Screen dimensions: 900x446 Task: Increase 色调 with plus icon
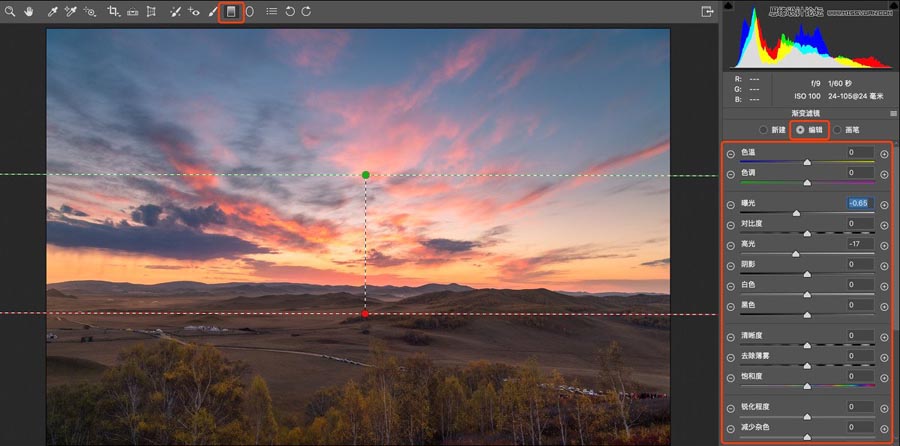[884, 174]
